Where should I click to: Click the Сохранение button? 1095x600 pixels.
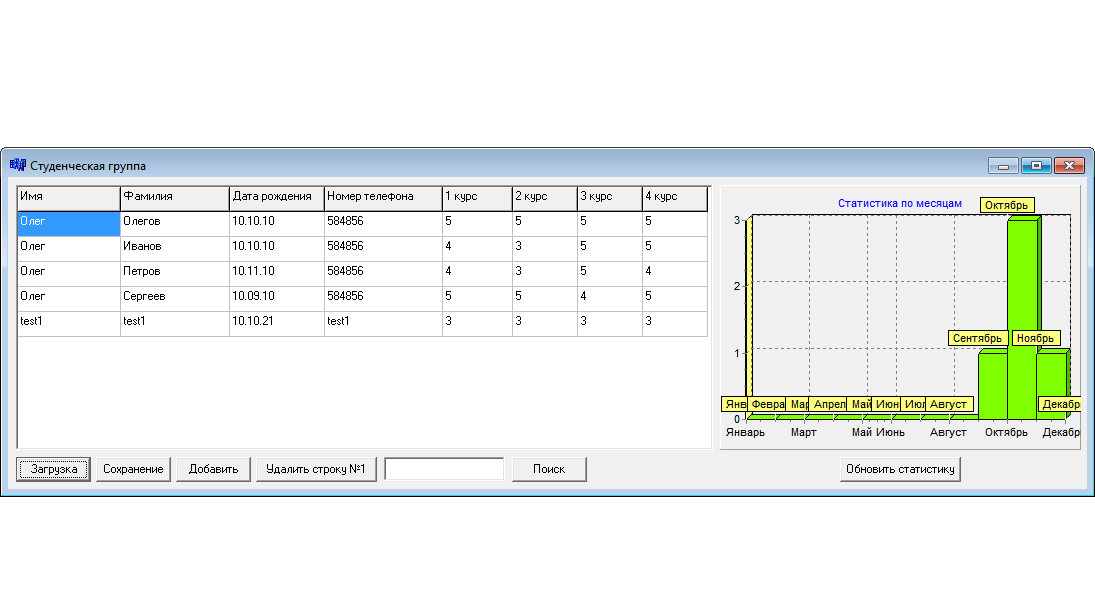click(133, 469)
